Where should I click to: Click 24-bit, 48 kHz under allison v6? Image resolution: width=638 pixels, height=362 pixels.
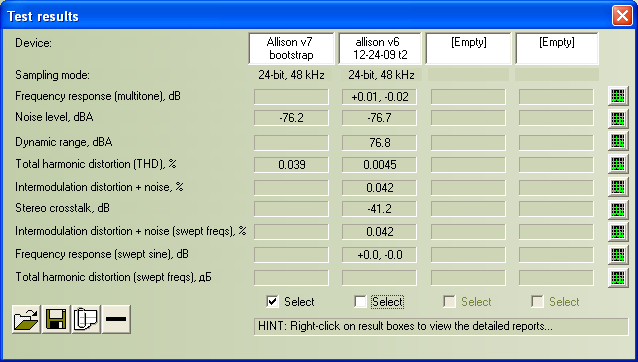(x=381, y=75)
